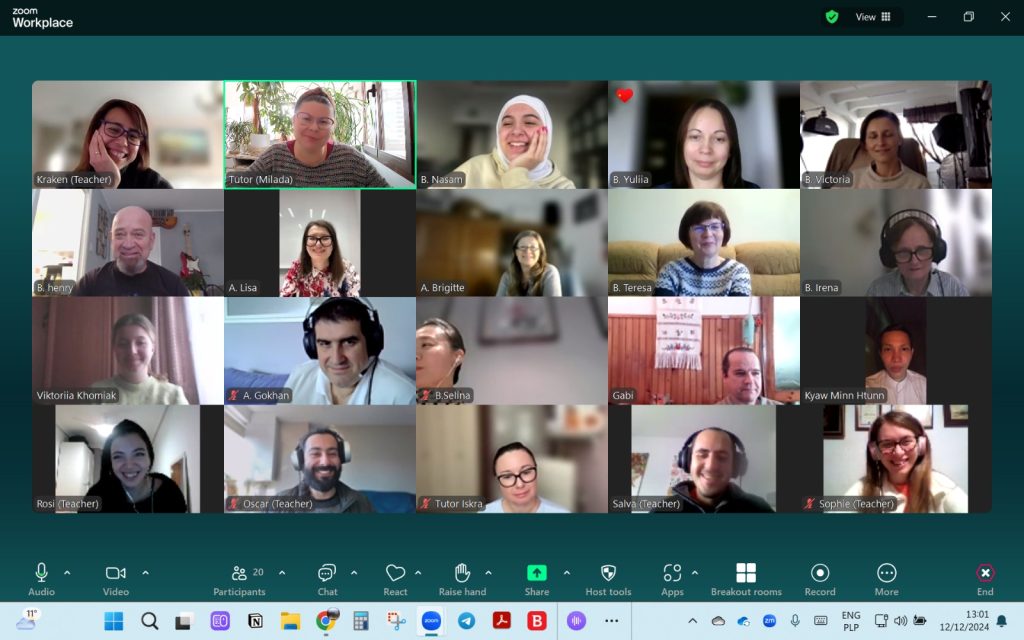Expand the Participants options caret
The height and width of the screenshot is (640, 1024).
pos(282,573)
